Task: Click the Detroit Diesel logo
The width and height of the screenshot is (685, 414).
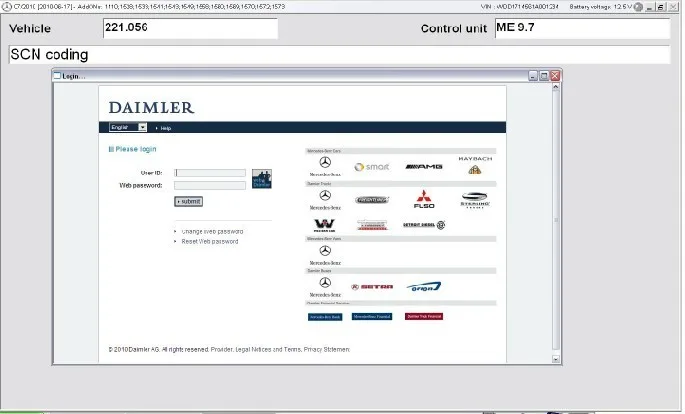Action: coord(424,225)
